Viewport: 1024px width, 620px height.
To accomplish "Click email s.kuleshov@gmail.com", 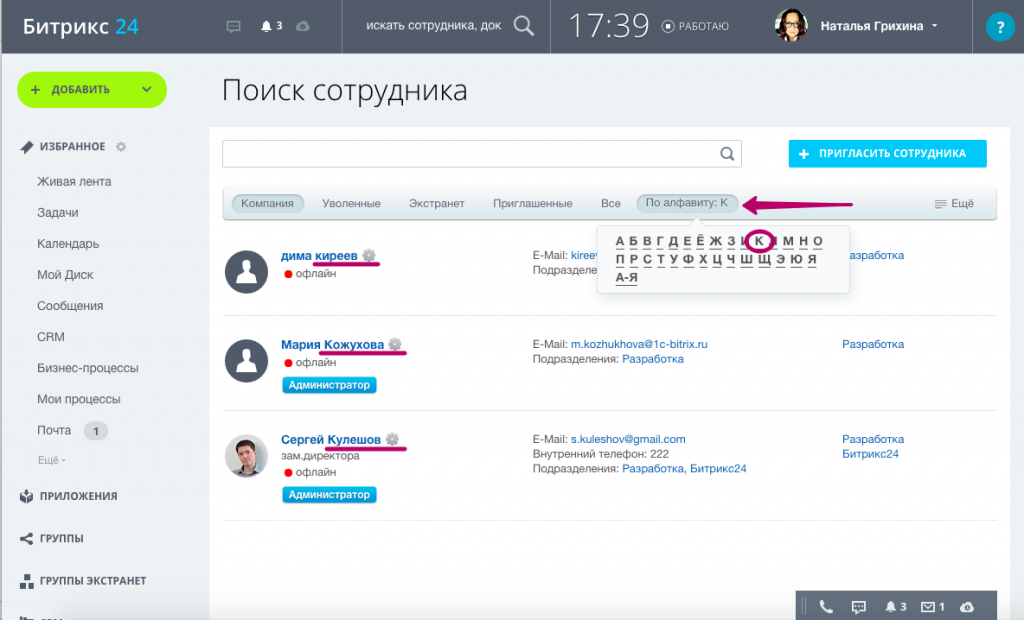I will pos(628,439).
